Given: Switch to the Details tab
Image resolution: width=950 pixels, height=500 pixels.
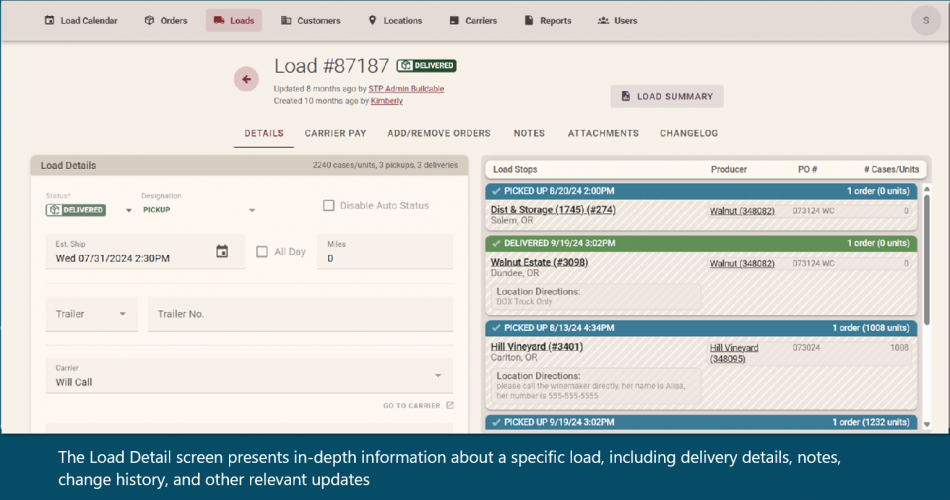Looking at the screenshot, I should 264,133.
